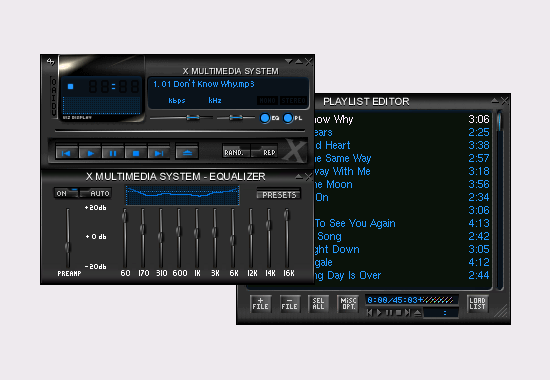Click the 60 Hz equalizer band slider
The width and height of the screenshot is (550, 380).
click(125, 239)
